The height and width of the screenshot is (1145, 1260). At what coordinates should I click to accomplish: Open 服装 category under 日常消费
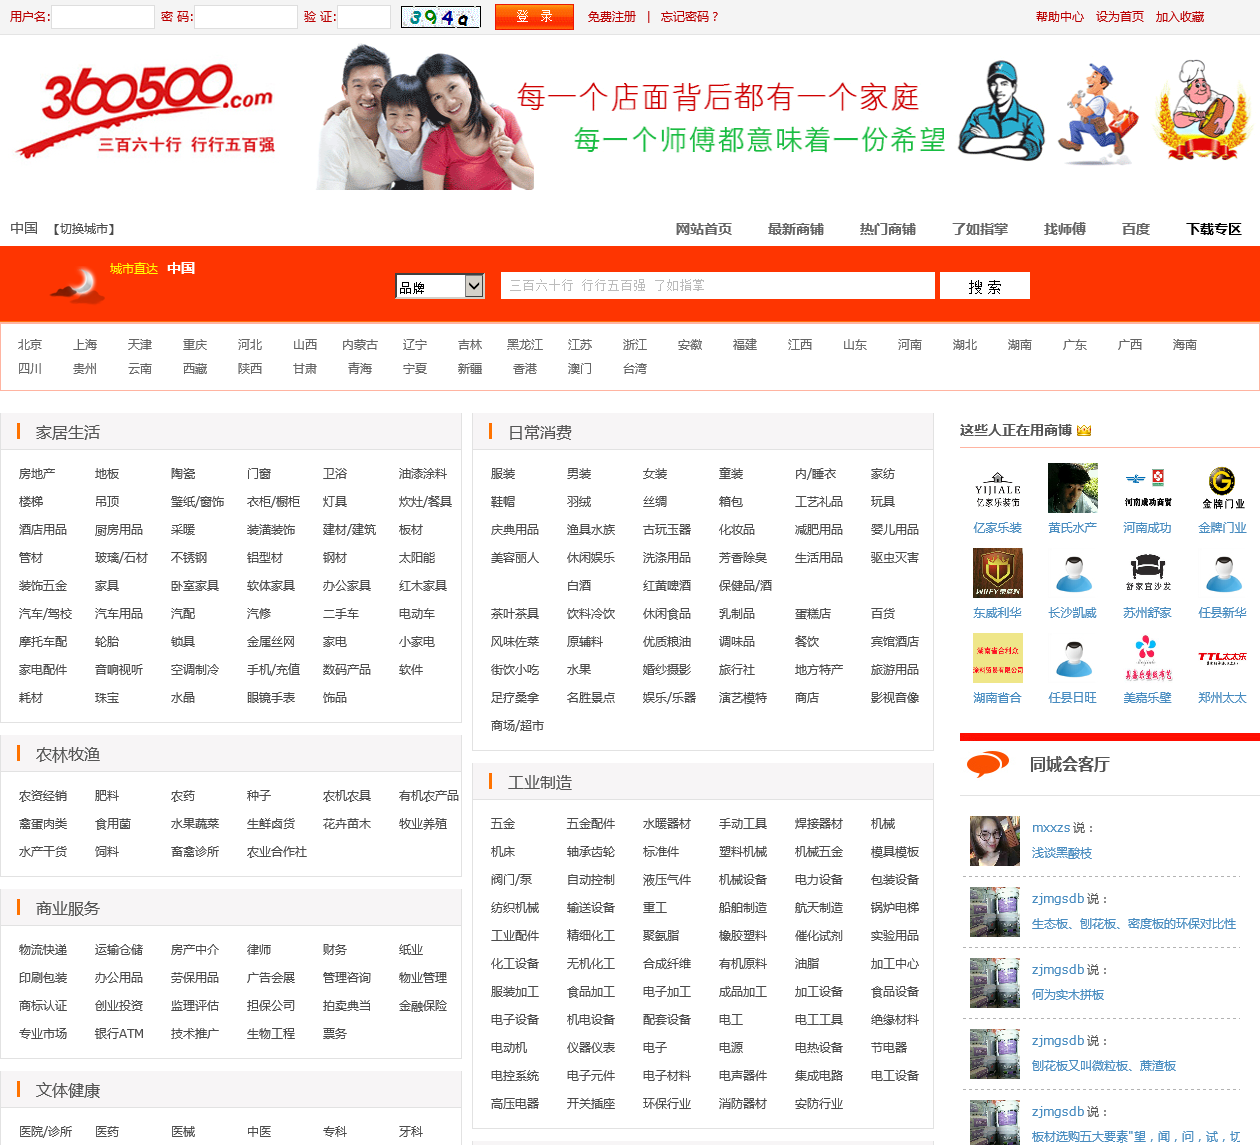click(503, 474)
